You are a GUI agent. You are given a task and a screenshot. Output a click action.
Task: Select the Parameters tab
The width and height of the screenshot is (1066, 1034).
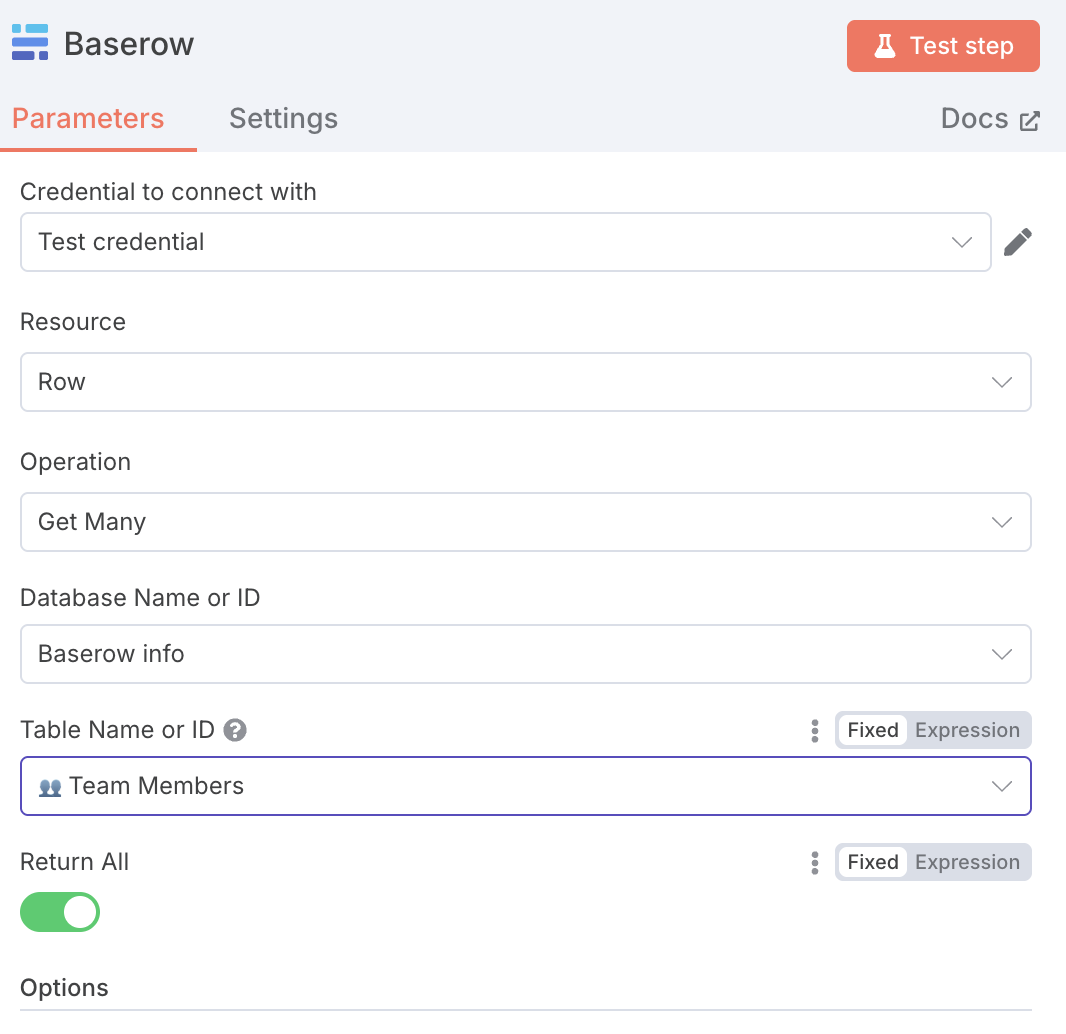pos(88,118)
